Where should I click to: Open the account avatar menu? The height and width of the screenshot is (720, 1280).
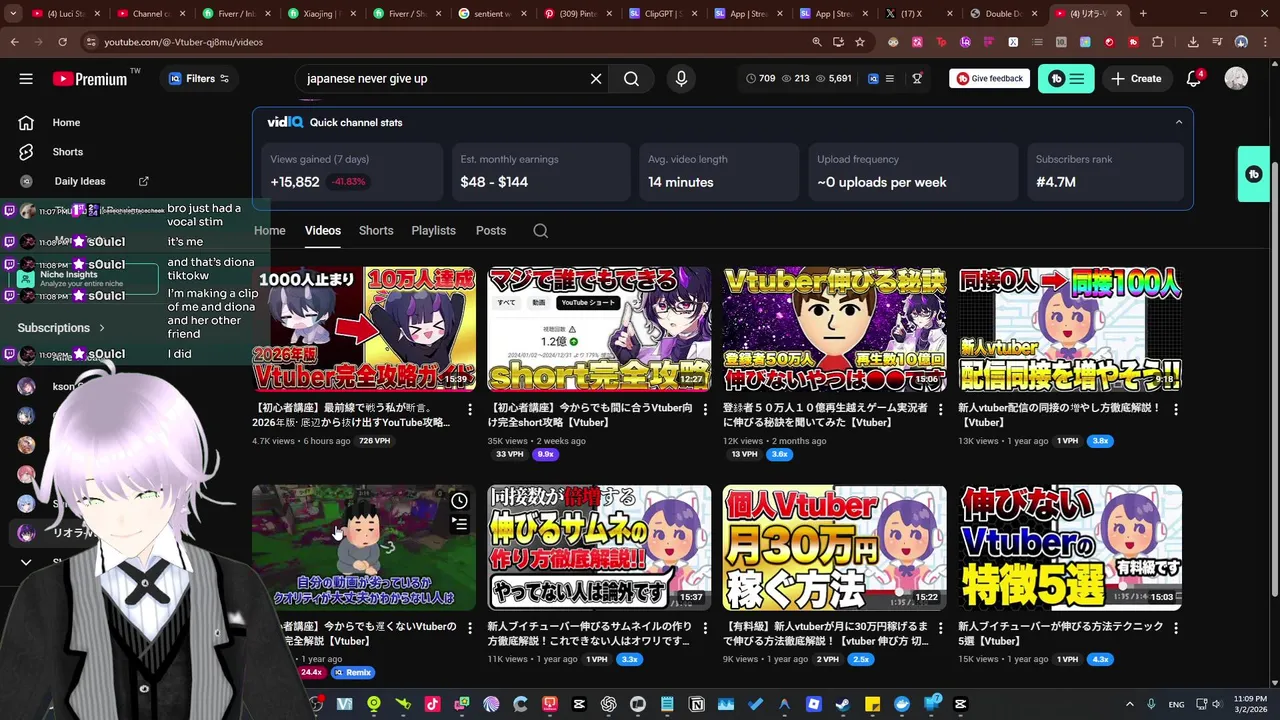click(1236, 79)
